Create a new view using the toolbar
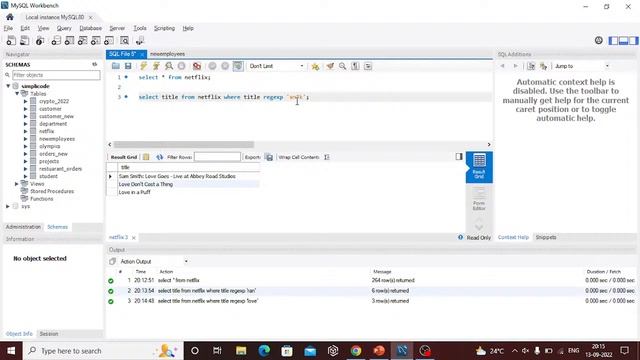 point(82,40)
